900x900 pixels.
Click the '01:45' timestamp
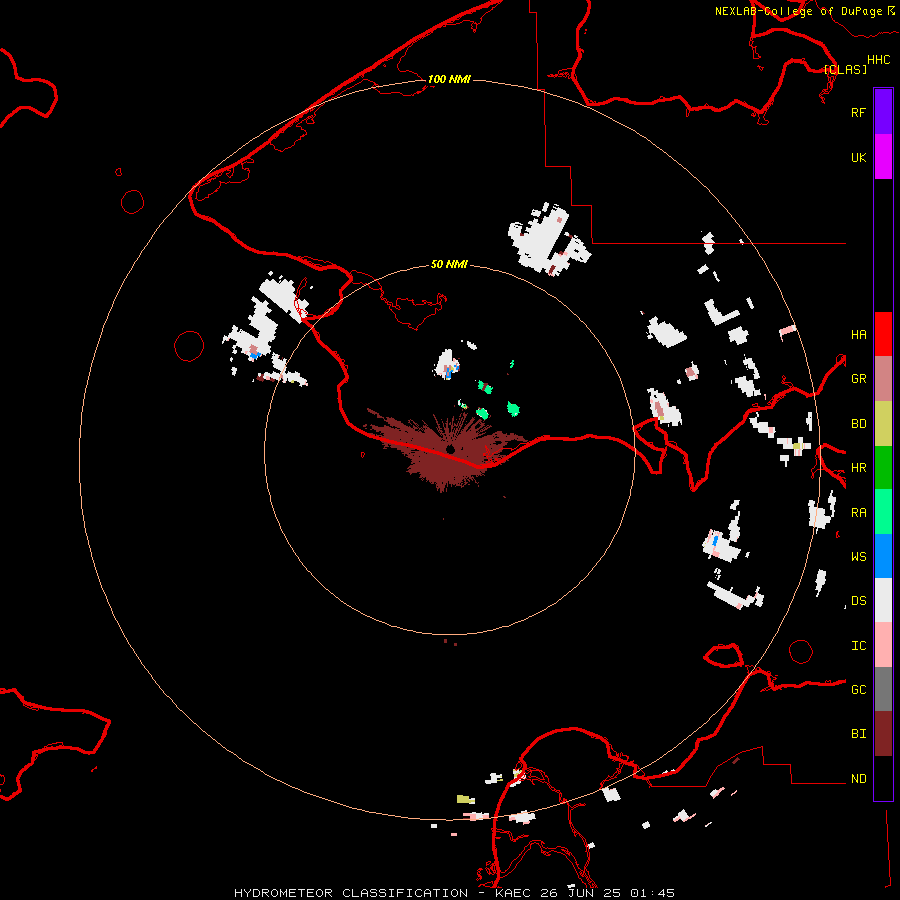[x=652, y=893]
